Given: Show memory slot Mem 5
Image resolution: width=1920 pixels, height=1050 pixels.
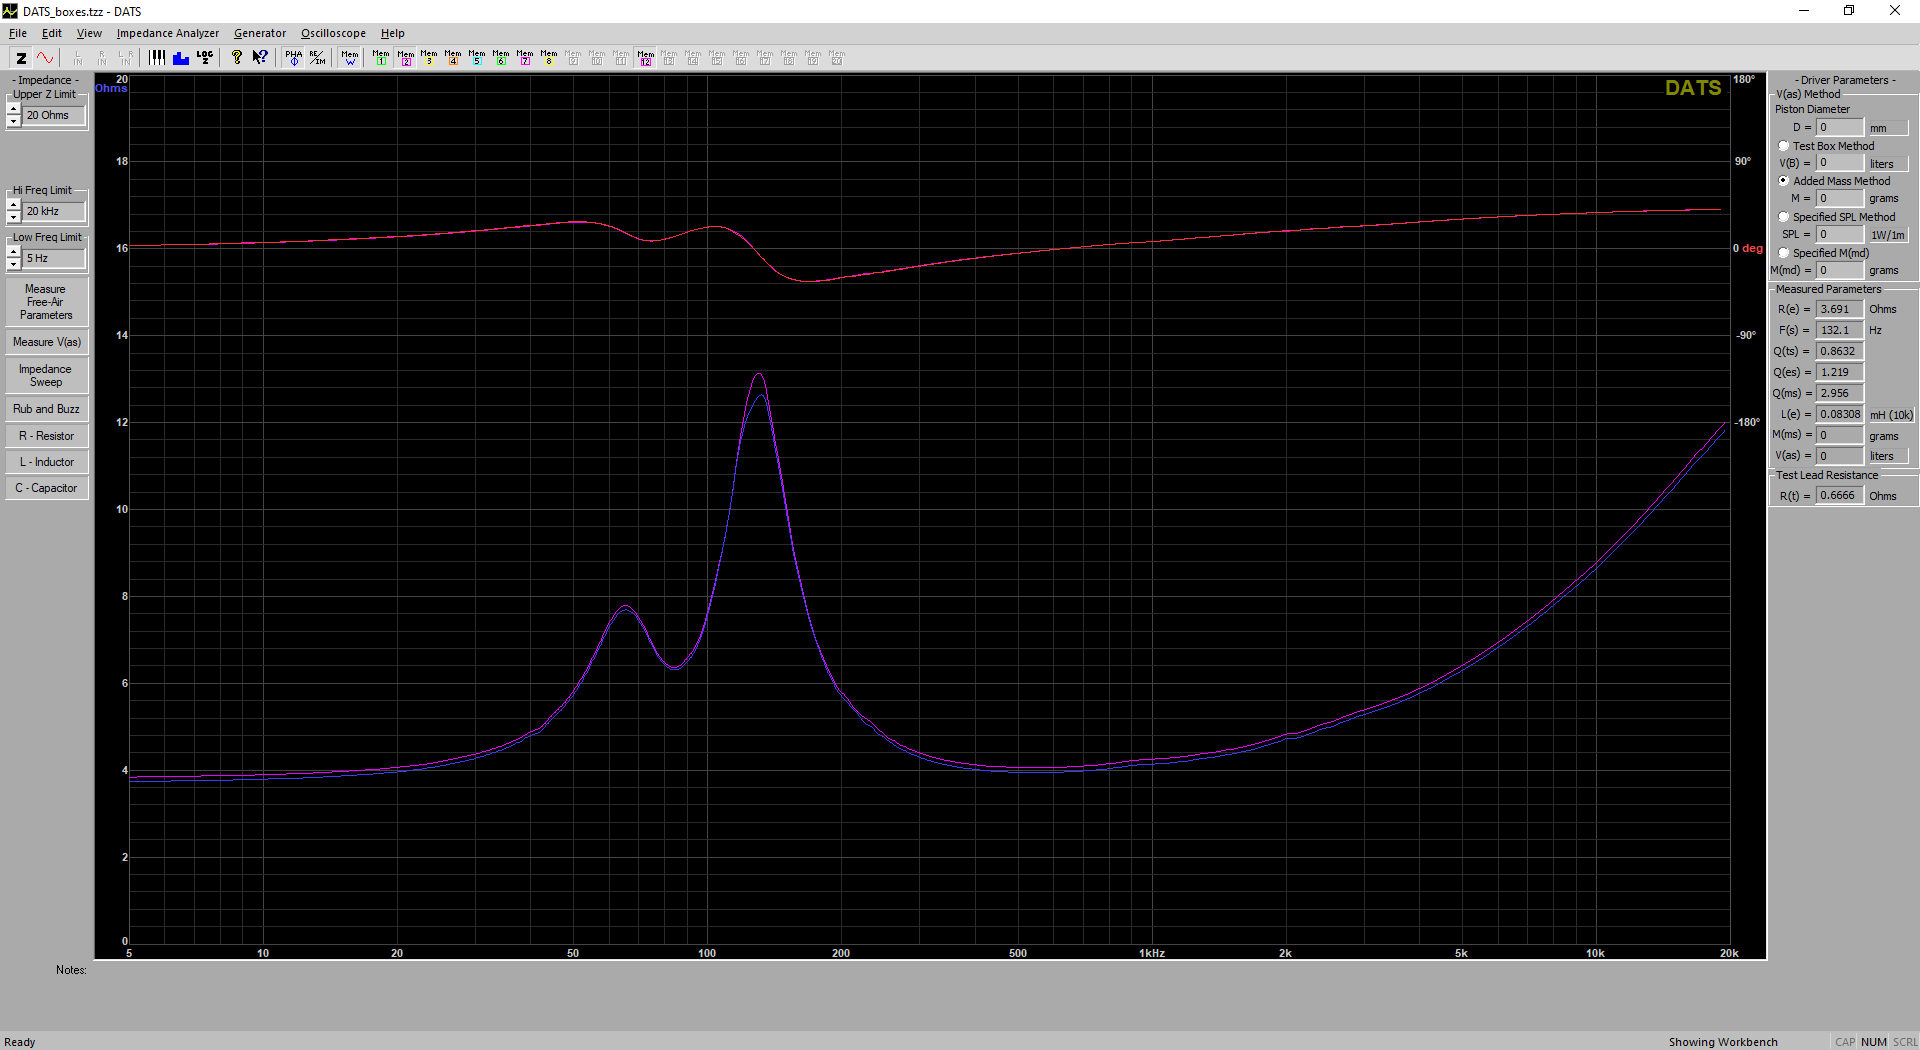Looking at the screenshot, I should tap(477, 58).
